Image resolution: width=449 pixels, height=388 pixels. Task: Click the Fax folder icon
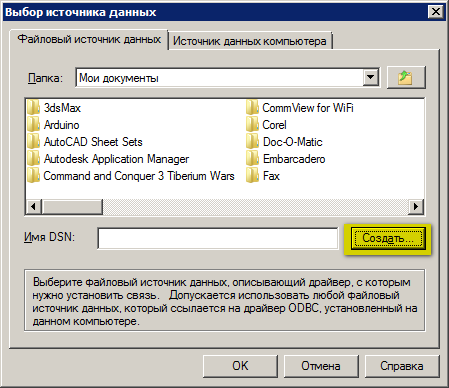[x=252, y=176]
